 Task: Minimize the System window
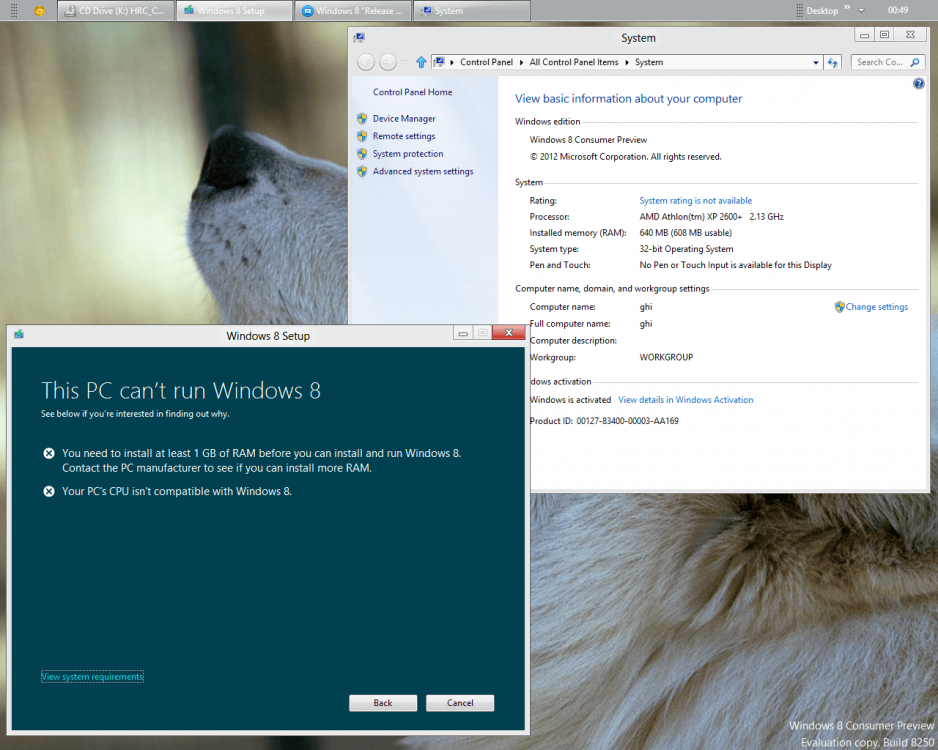point(864,35)
